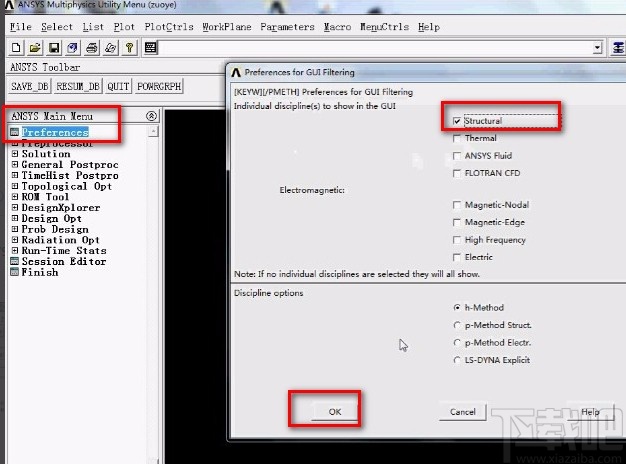This screenshot has width=626, height=464.
Task: Enable the ANSYS Fluid checkbox
Action: click(x=457, y=156)
